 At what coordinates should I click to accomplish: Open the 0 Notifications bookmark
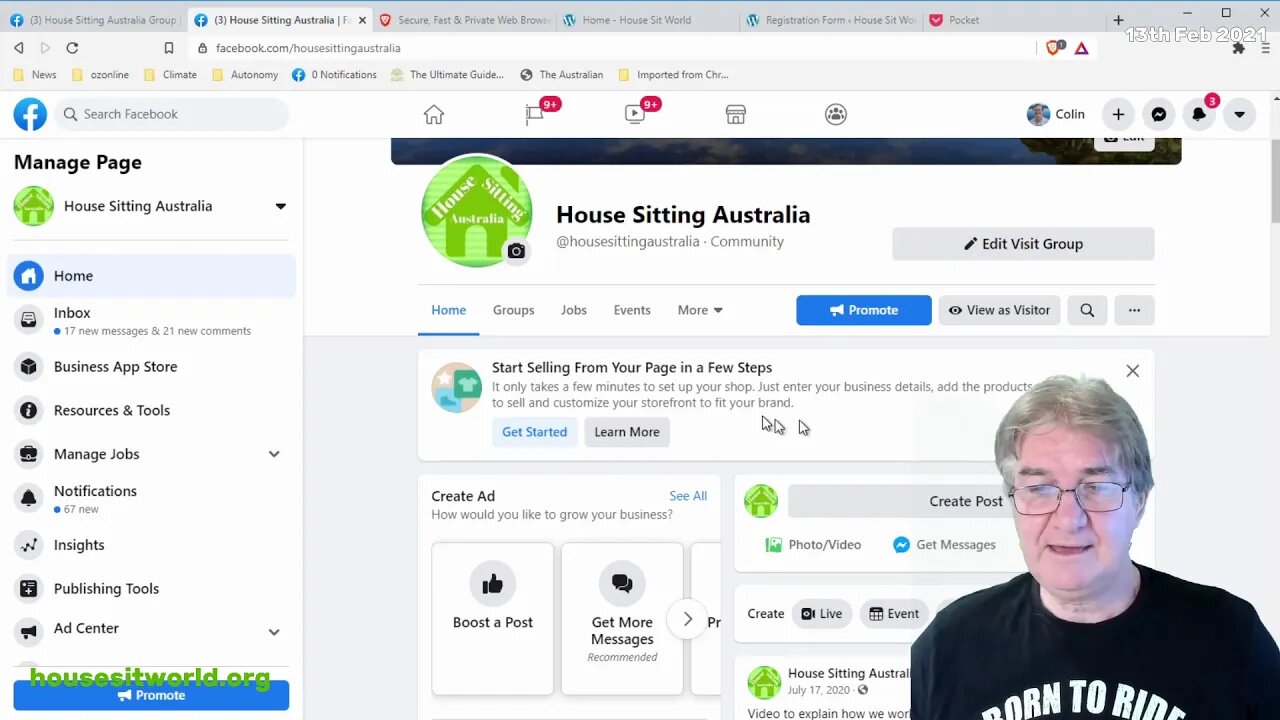click(x=334, y=75)
